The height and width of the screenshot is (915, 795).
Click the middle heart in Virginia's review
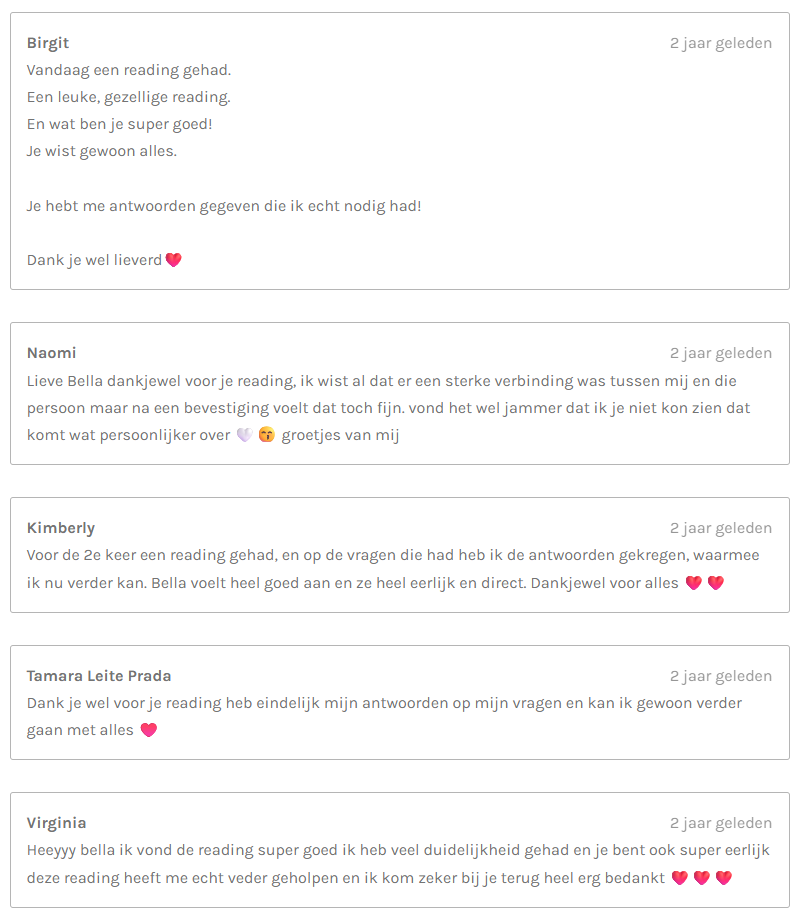click(x=702, y=878)
